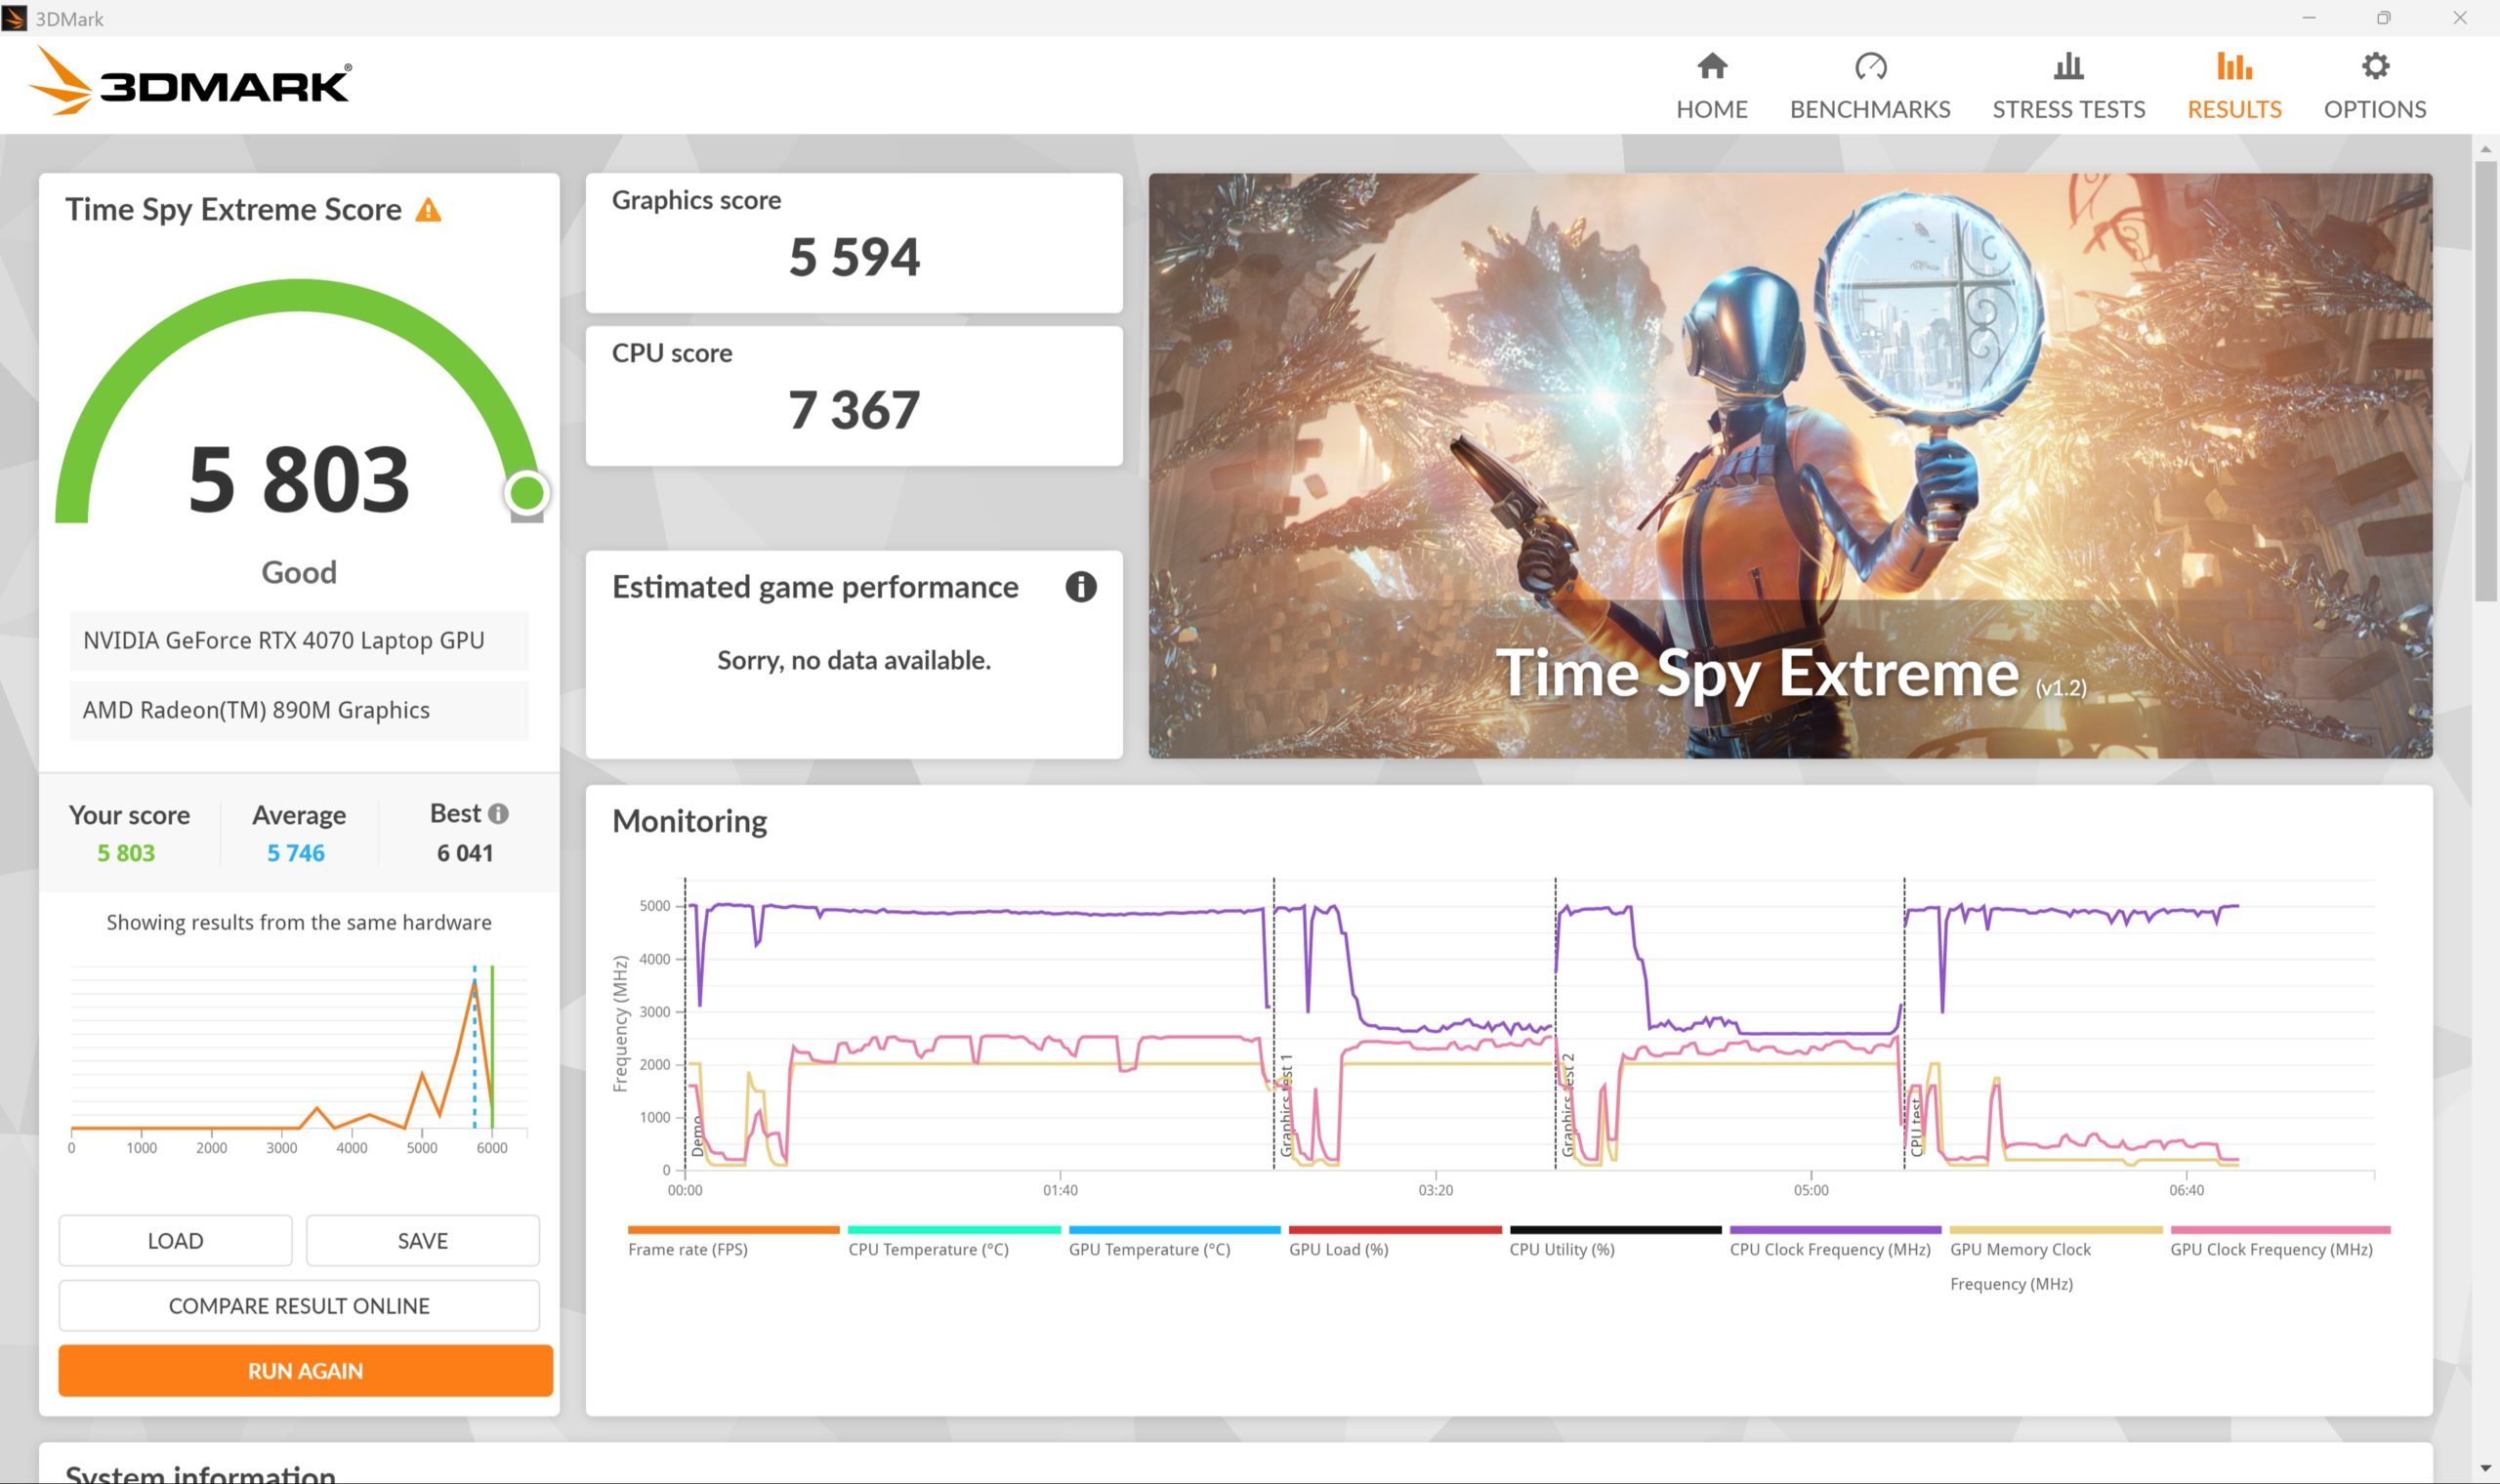The height and width of the screenshot is (1484, 2500).
Task: Open the Benchmarks gauge icon
Action: [x=1869, y=66]
